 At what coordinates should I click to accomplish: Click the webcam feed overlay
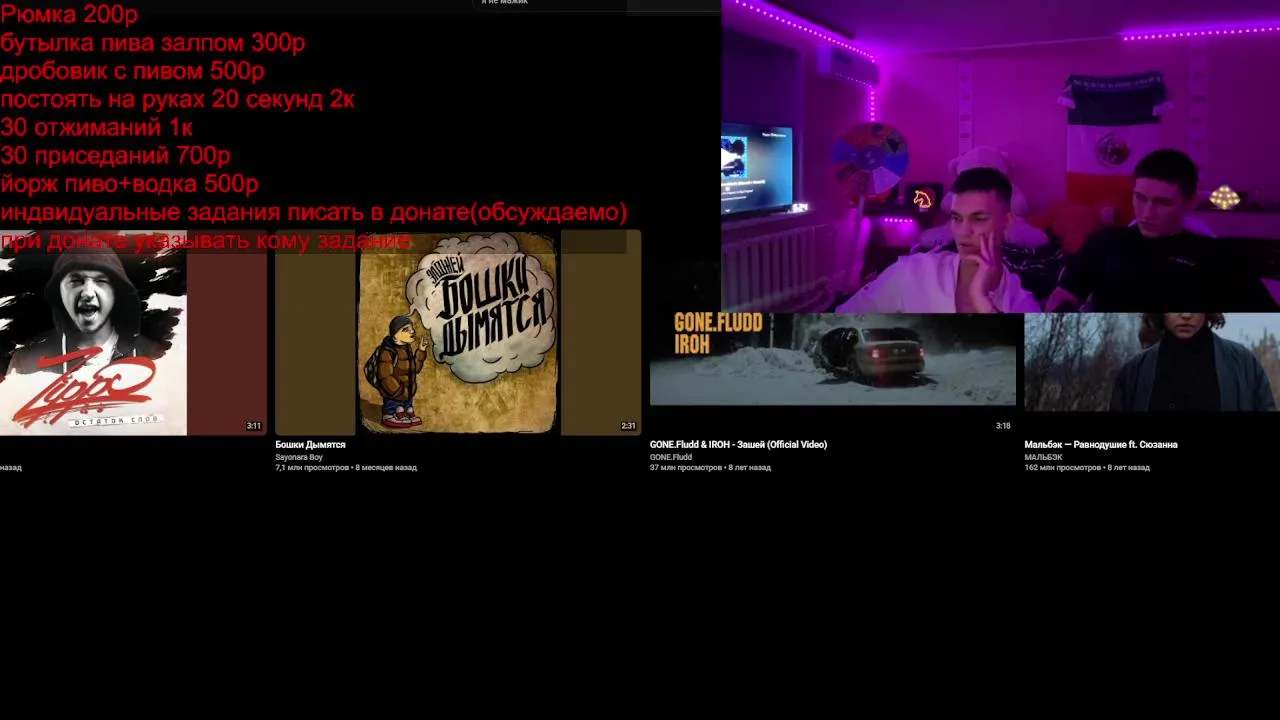1000,156
